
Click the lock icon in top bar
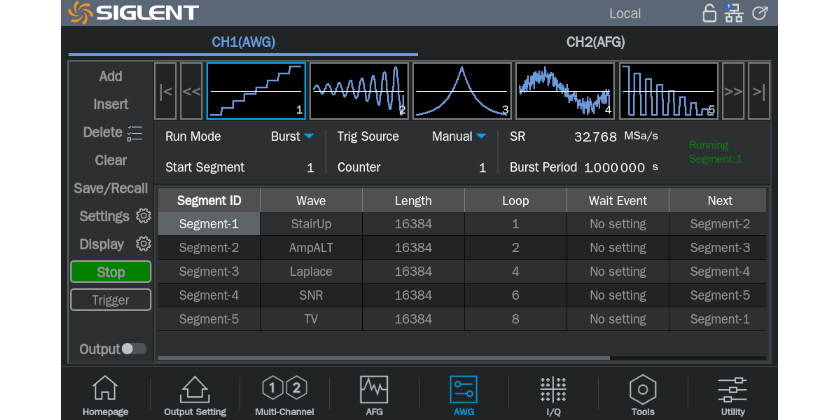(x=709, y=13)
